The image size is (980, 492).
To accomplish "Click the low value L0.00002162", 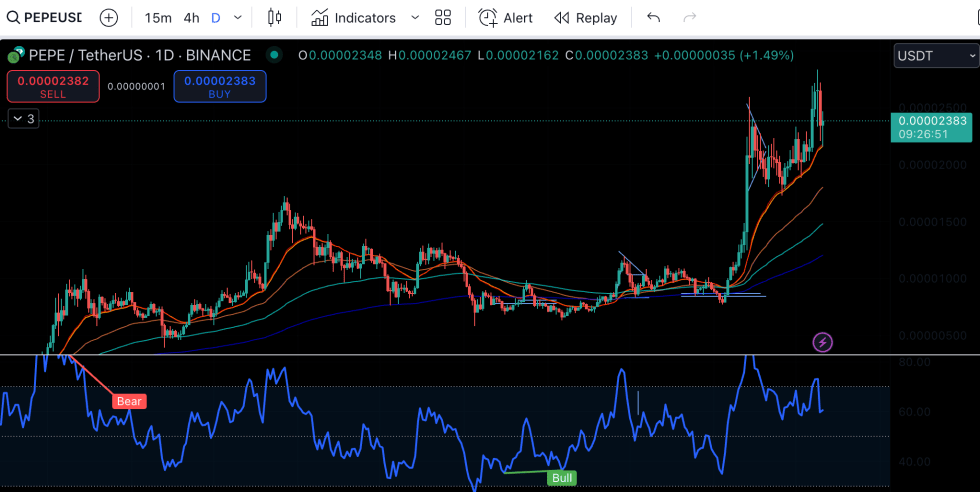I will click(x=518, y=56).
